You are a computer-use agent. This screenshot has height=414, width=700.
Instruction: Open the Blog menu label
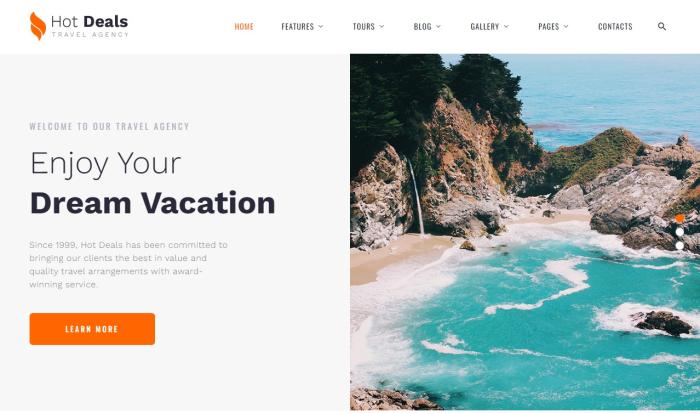422,26
